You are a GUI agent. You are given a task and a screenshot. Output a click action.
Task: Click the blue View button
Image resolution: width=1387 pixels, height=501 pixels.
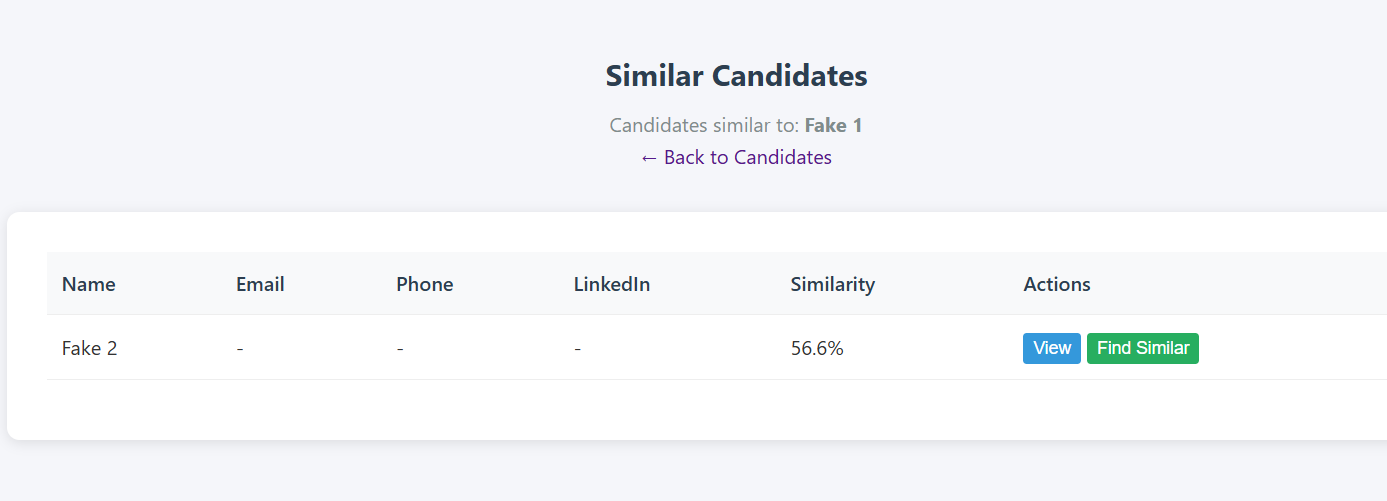click(1051, 348)
